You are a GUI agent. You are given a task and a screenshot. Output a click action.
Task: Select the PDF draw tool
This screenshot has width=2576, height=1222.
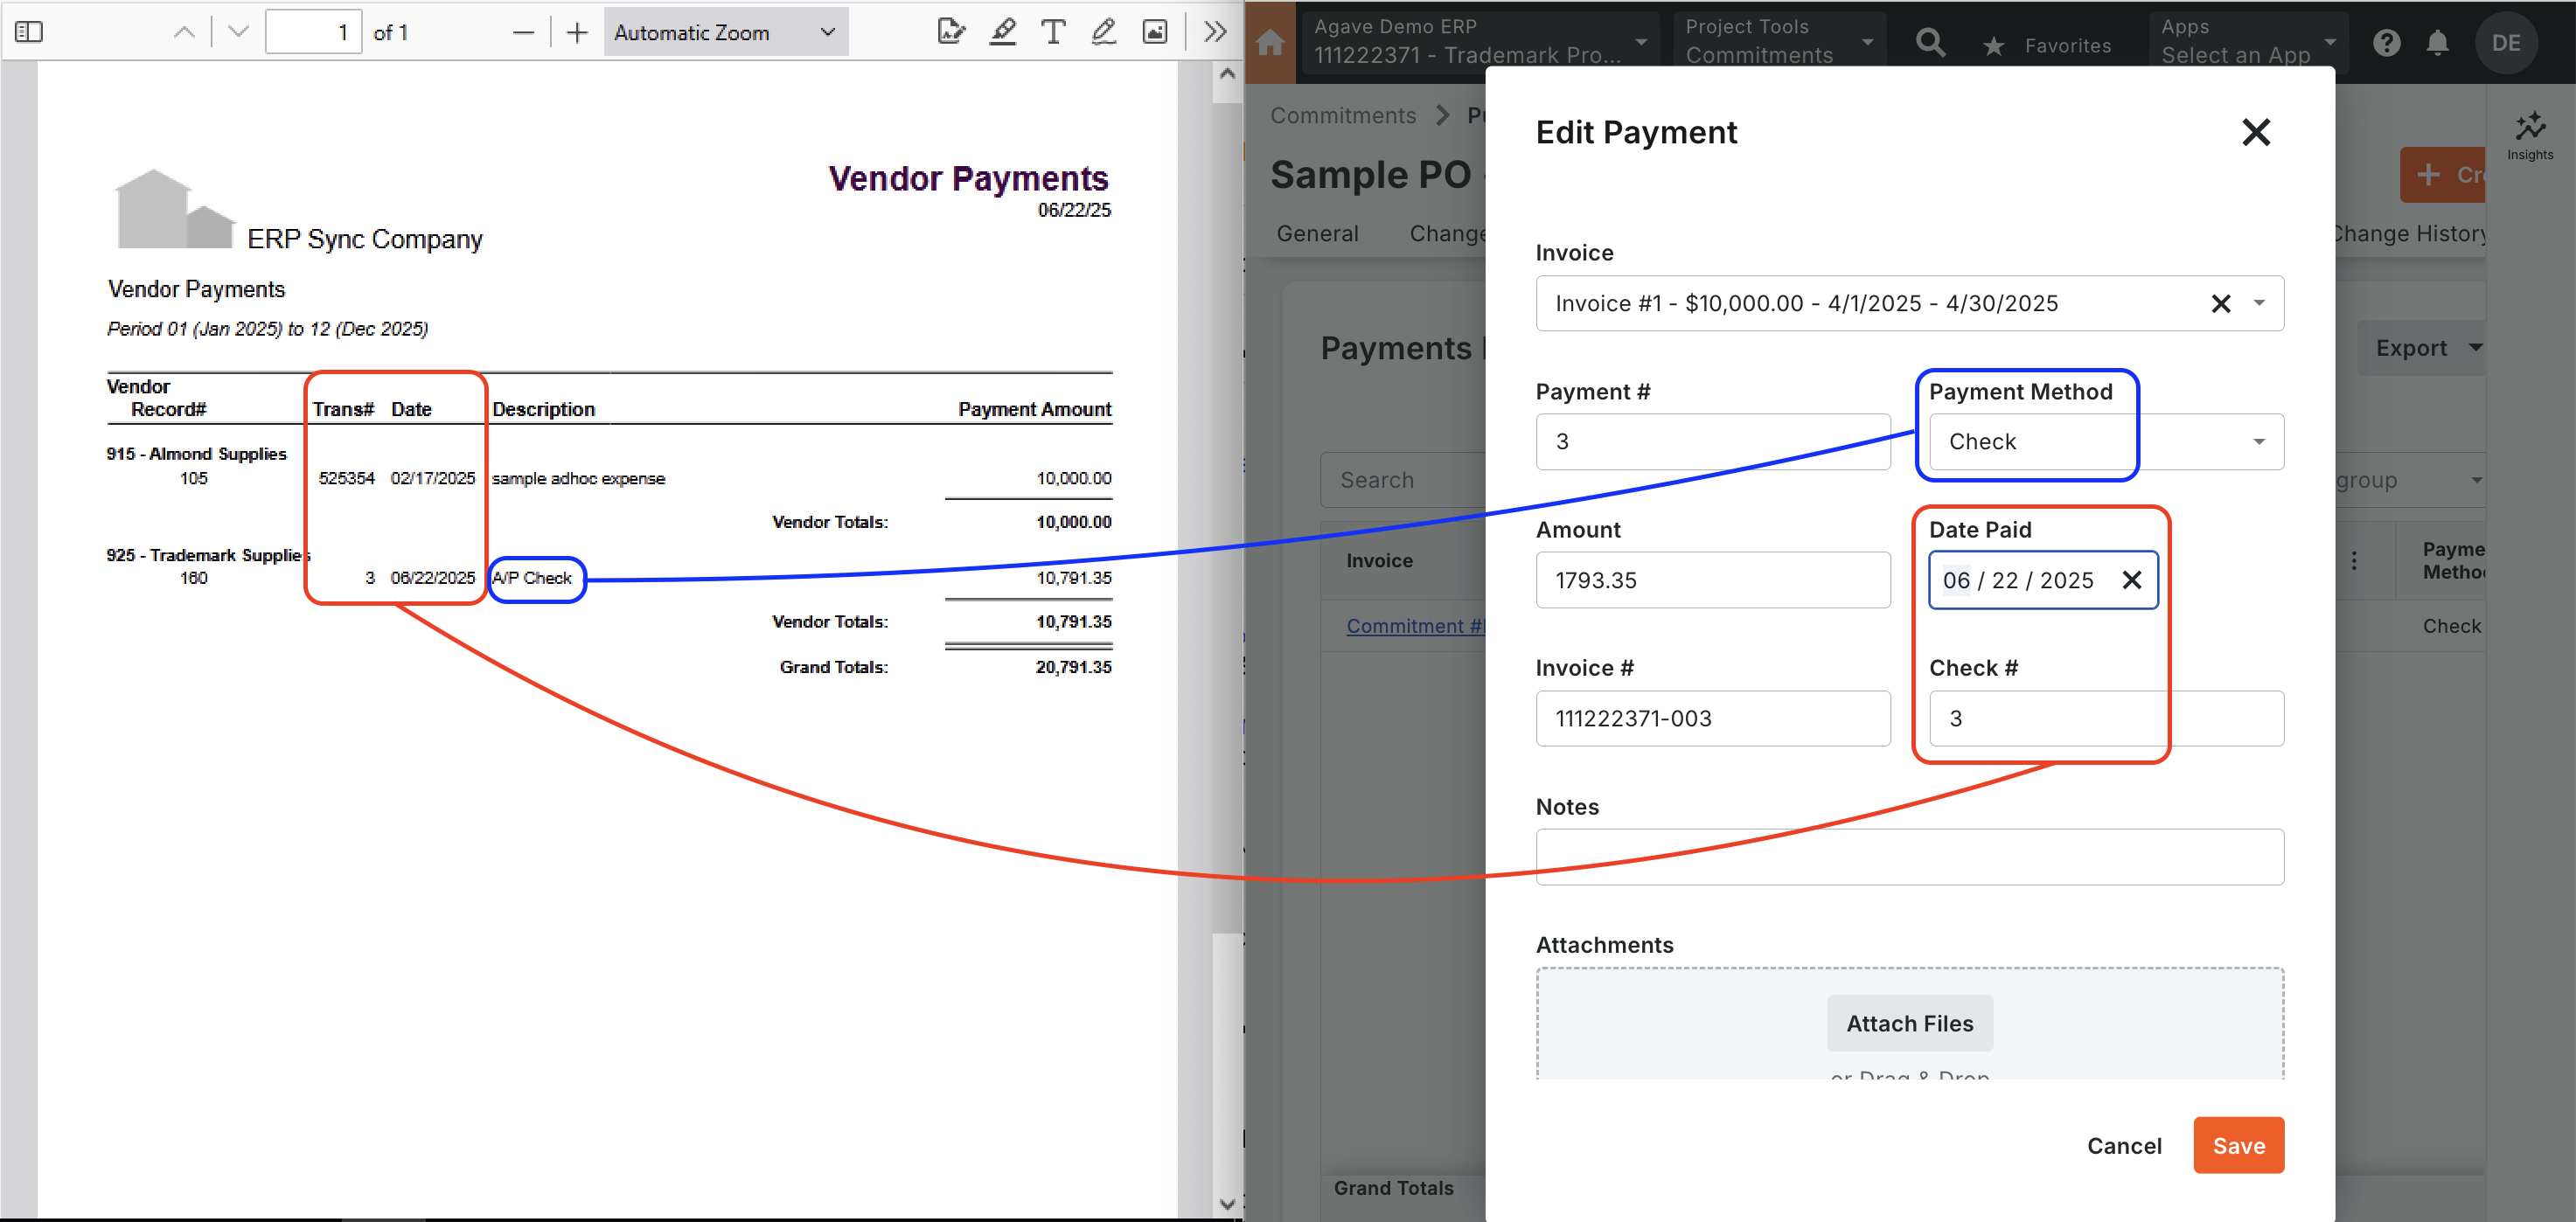(x=1103, y=32)
